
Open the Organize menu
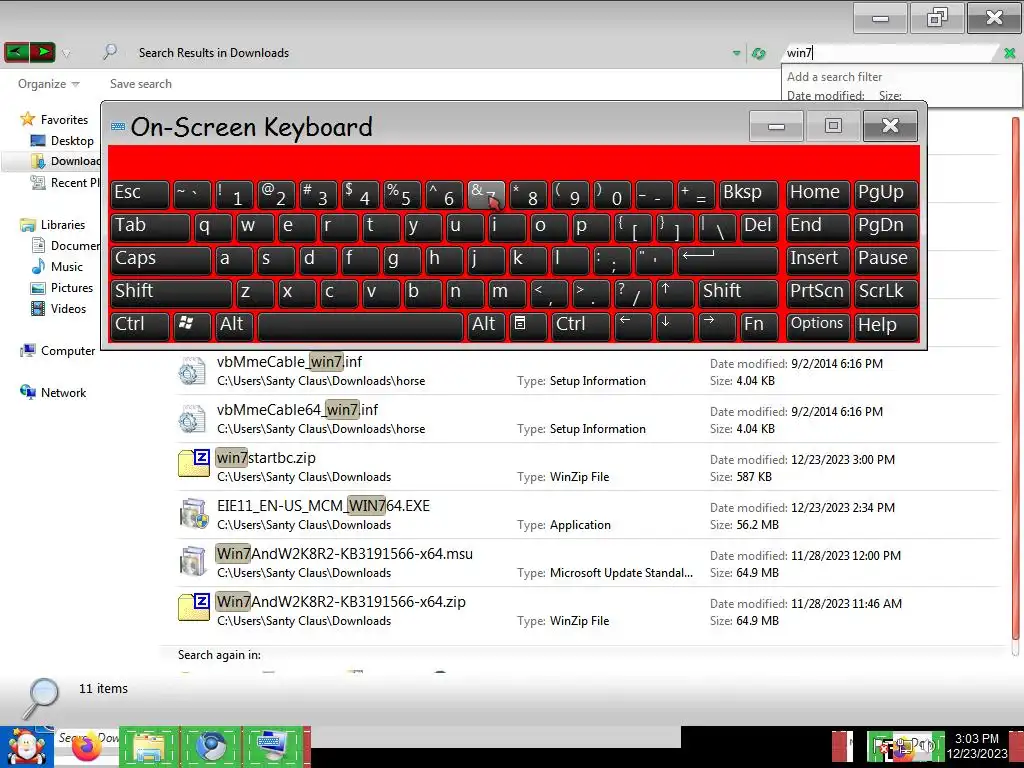coord(48,84)
